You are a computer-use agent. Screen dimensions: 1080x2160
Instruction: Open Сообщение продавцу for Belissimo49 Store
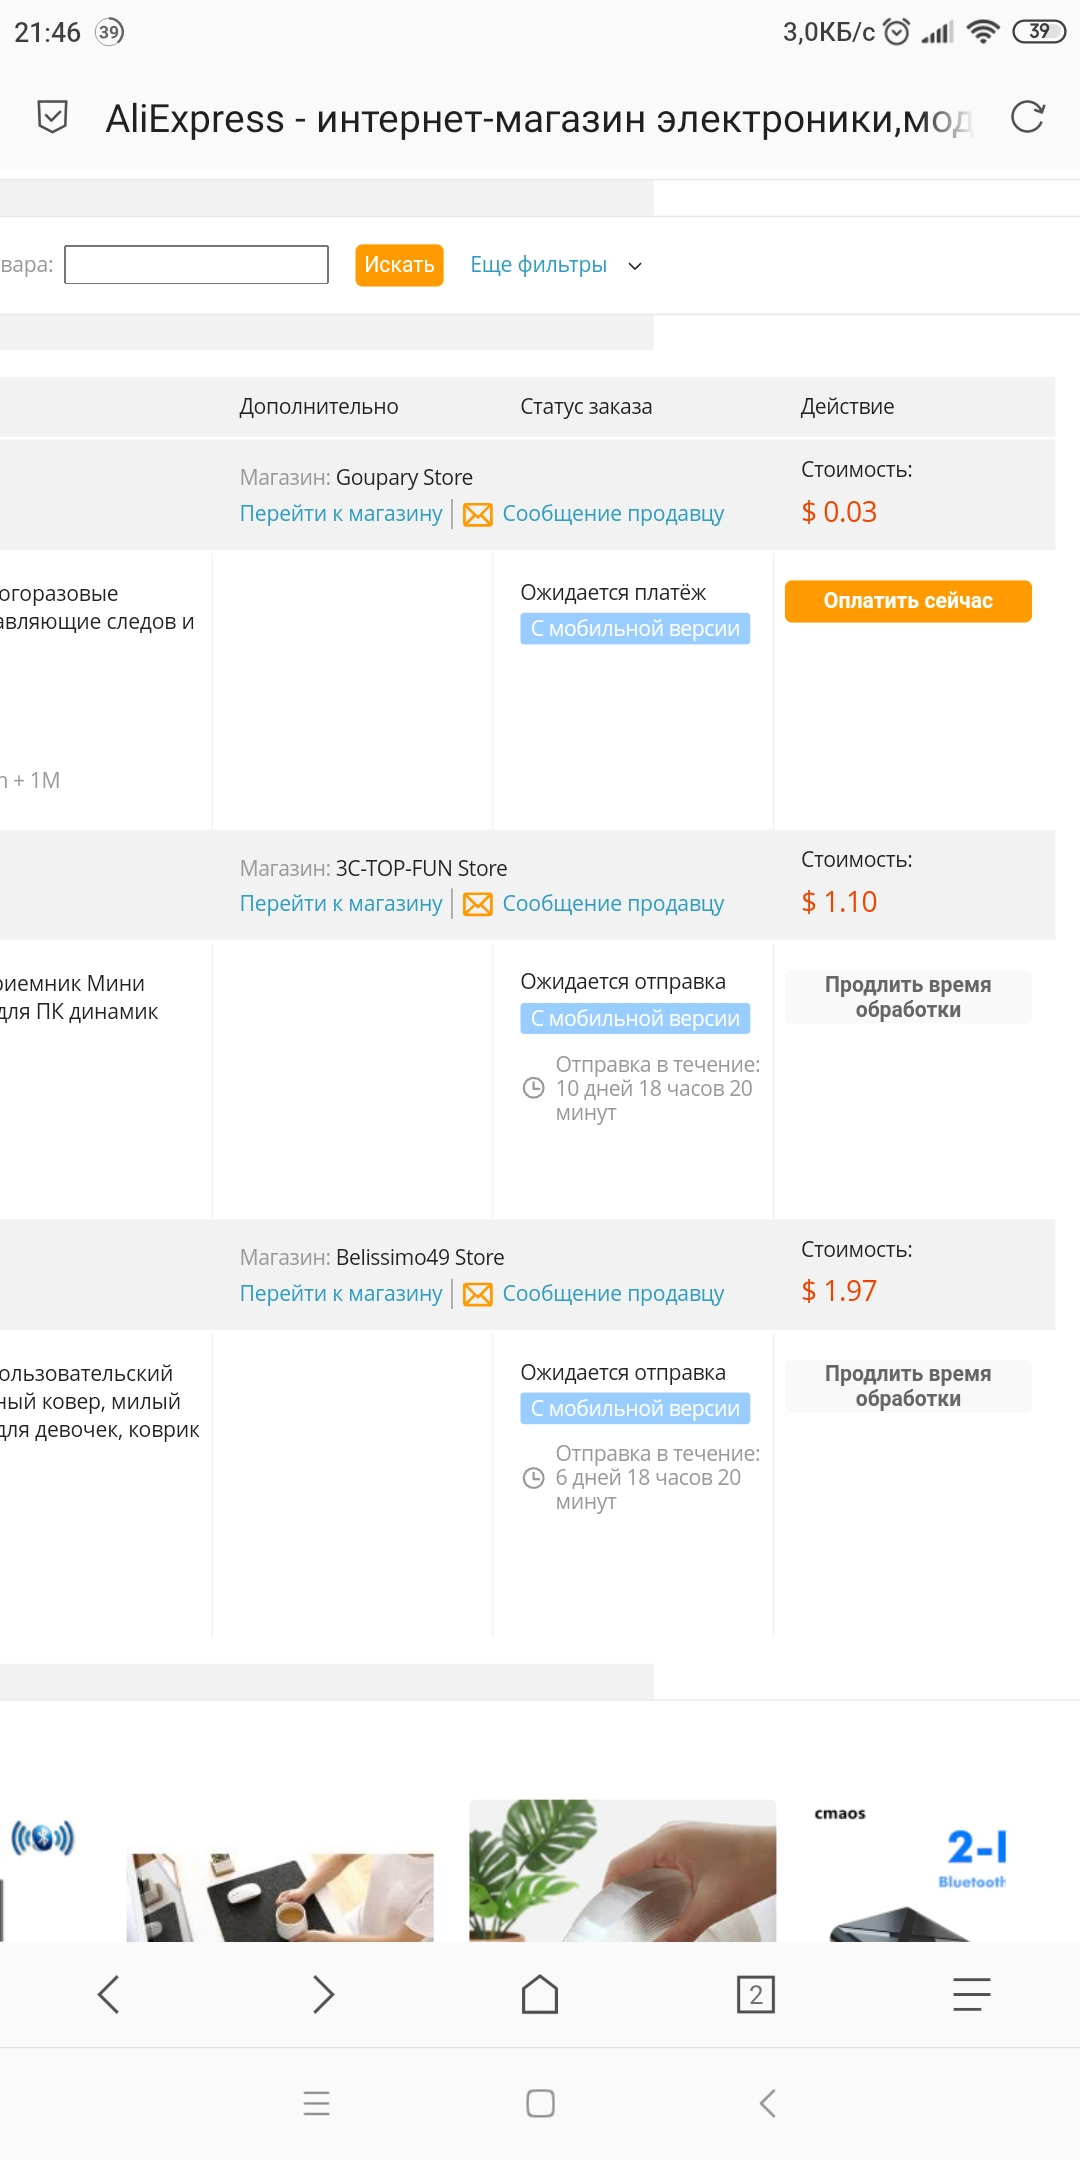click(x=613, y=1293)
